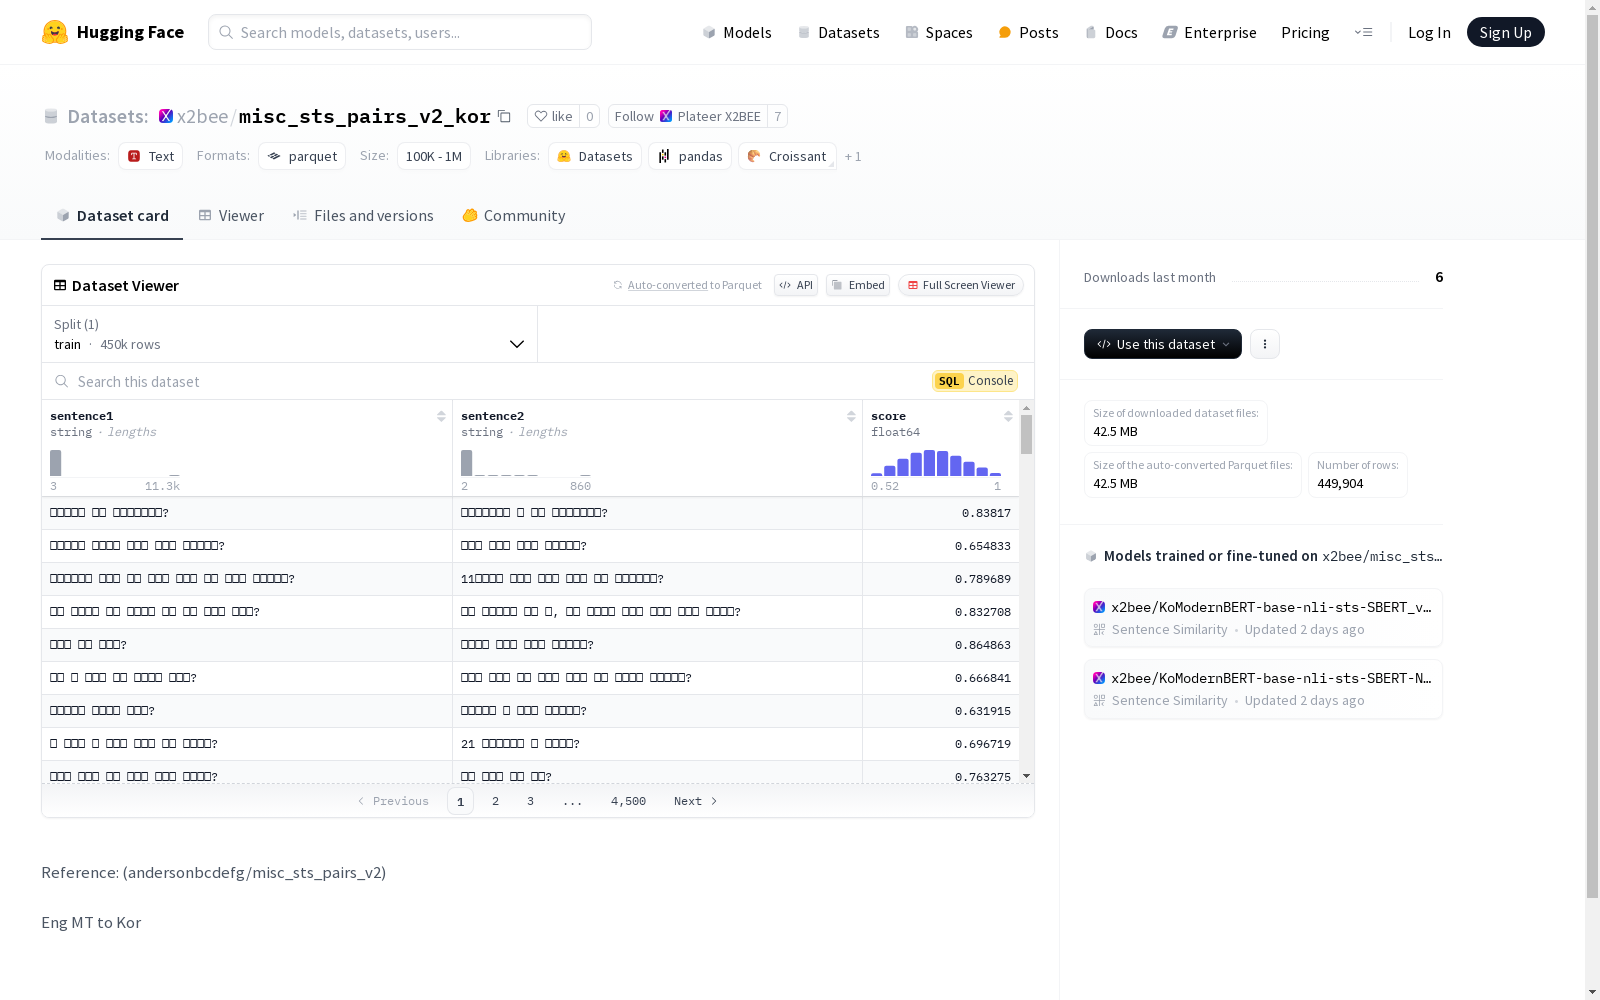This screenshot has height=1000, width=1600.
Task: Click the Datasets breadcrumb label
Action: [108, 116]
